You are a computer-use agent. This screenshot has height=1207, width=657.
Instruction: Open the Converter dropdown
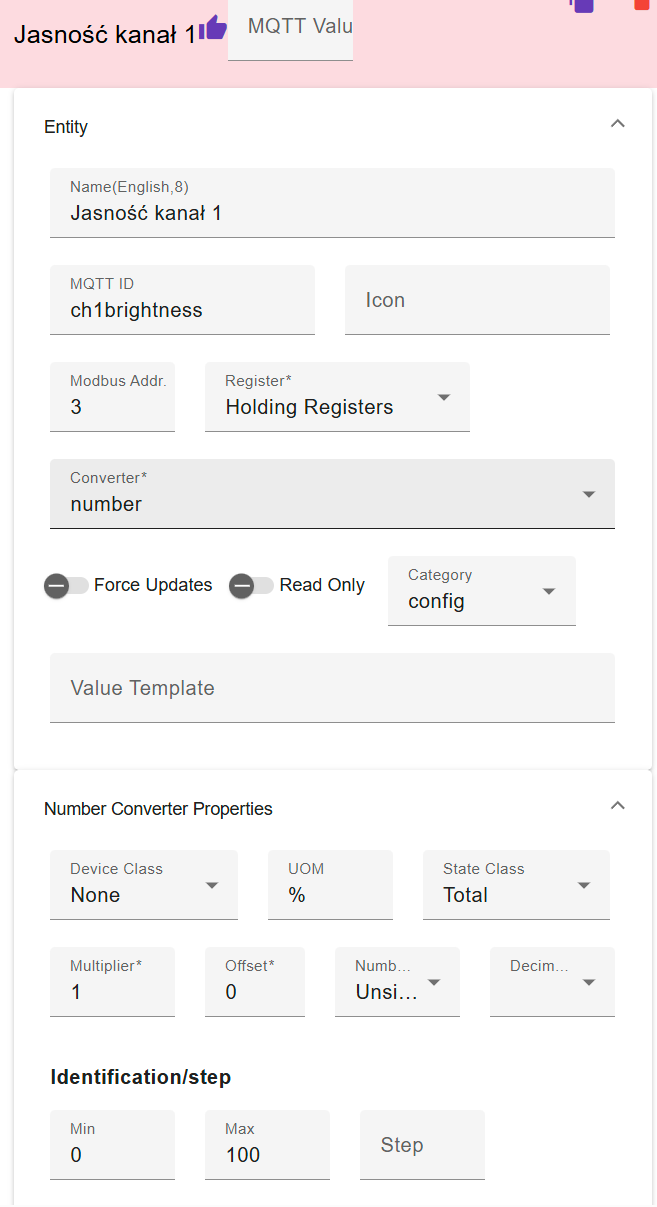point(332,494)
